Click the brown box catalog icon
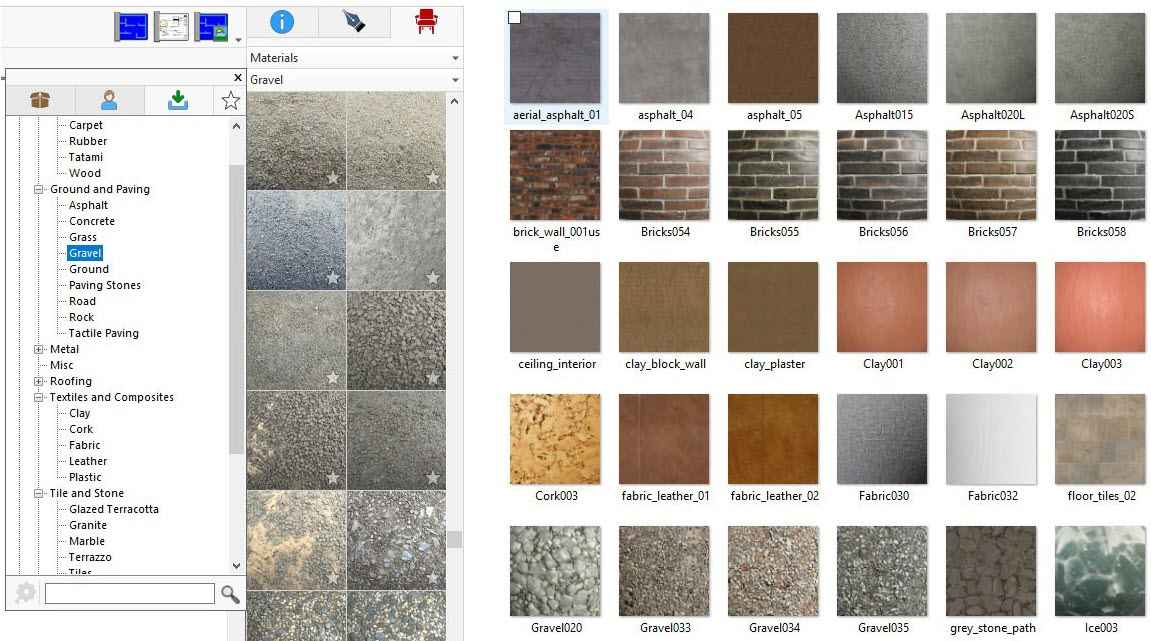 pos(40,100)
